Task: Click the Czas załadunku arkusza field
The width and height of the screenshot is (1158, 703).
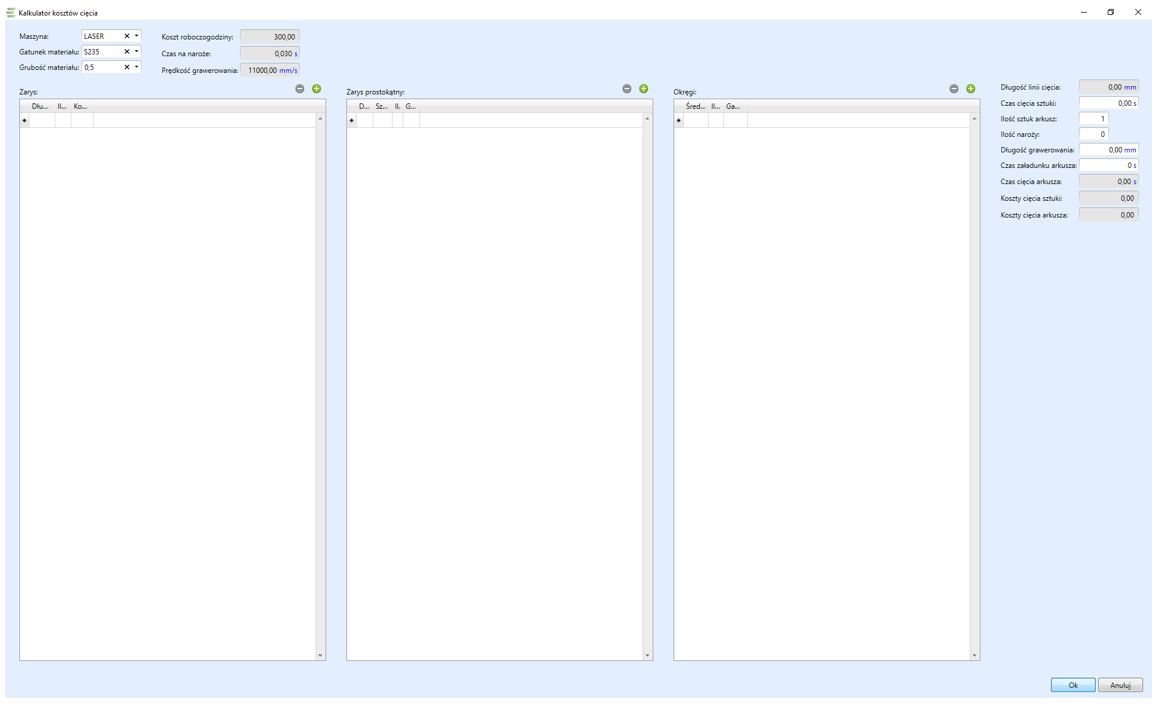Action: 1107,166
